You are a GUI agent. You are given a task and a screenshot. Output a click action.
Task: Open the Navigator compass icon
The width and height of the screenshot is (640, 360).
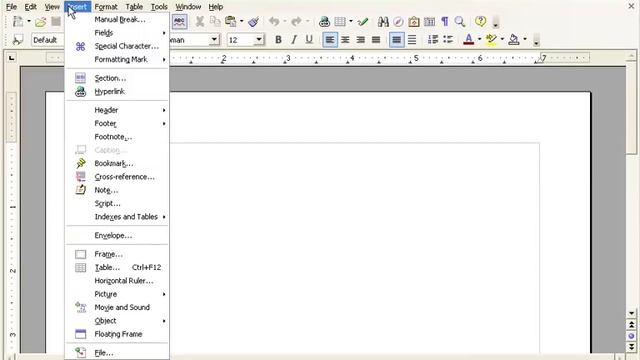click(x=398, y=22)
